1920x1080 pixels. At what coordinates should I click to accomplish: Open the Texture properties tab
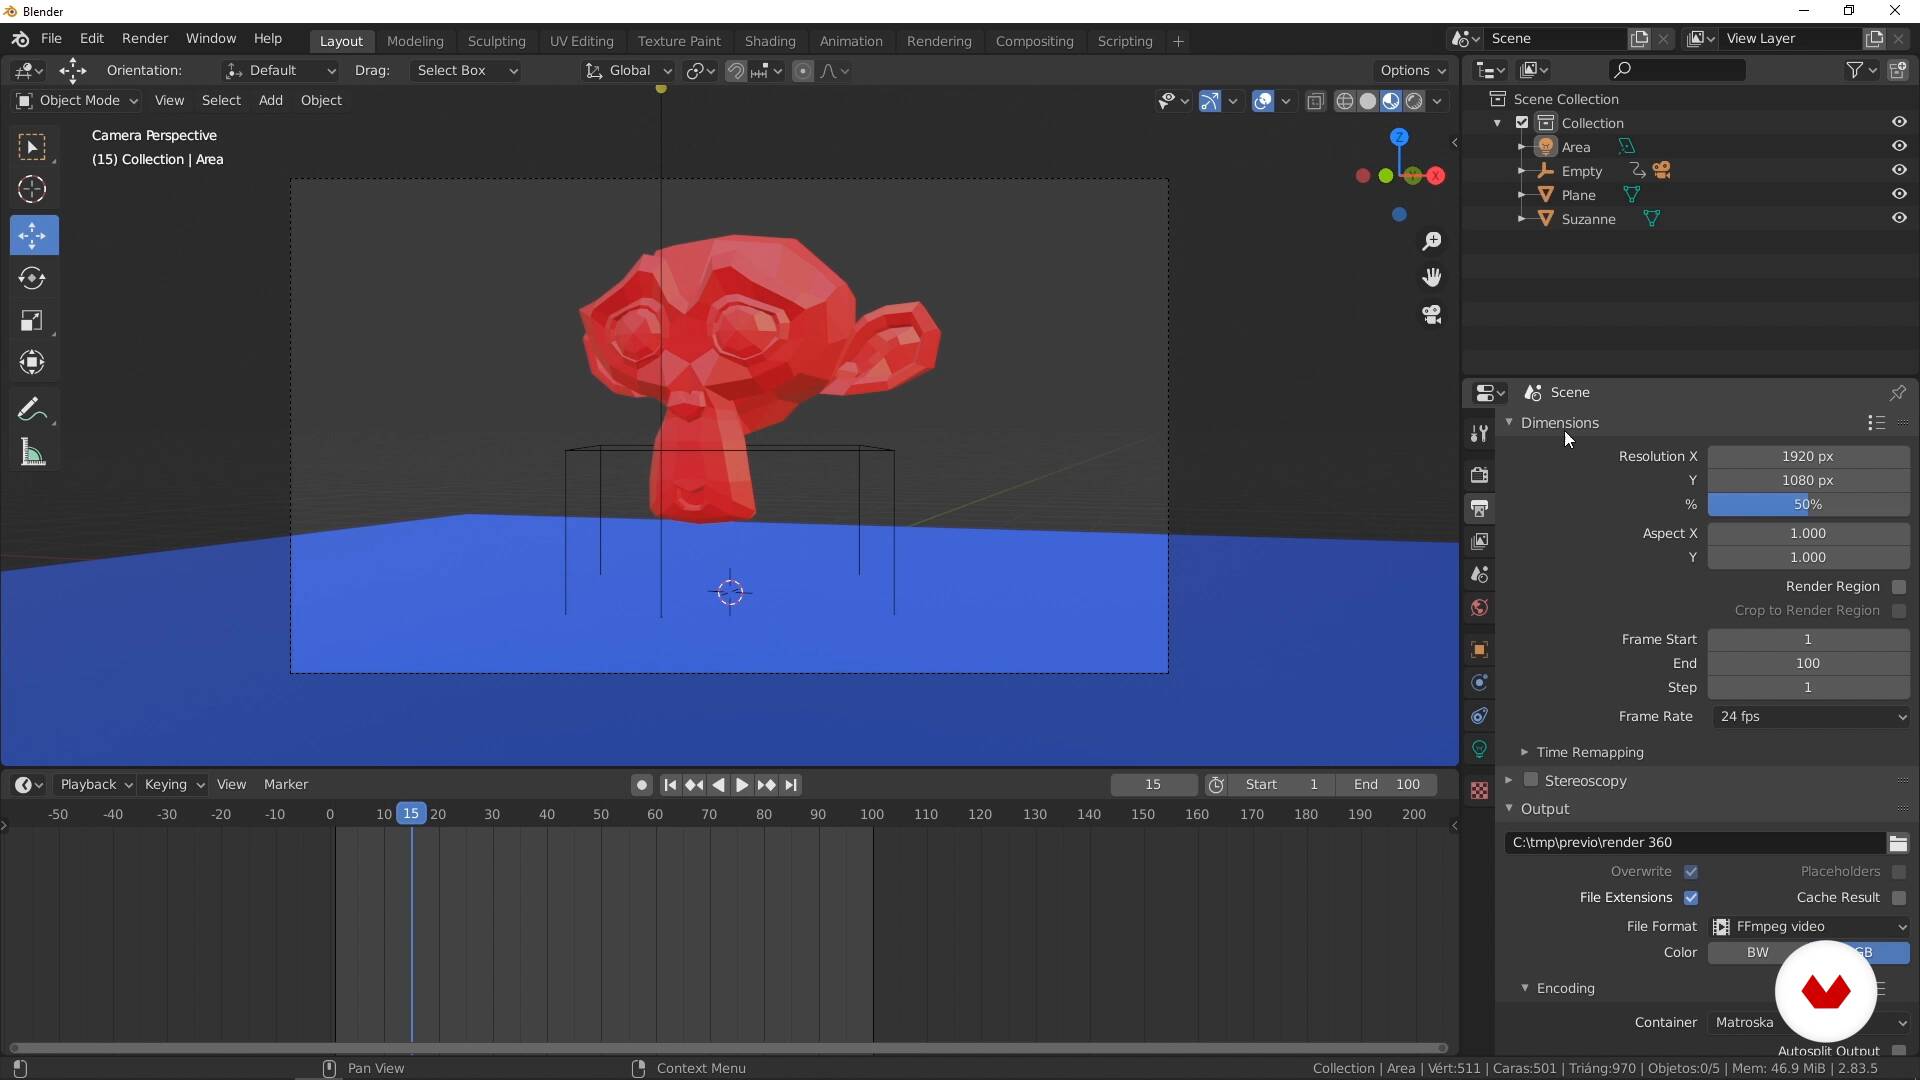pyautogui.click(x=1479, y=791)
